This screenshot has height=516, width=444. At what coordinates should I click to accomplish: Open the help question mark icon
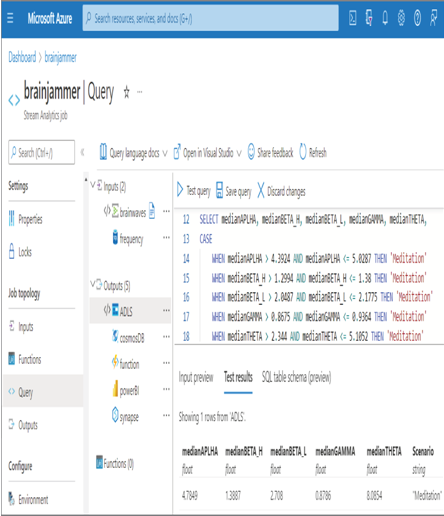417,18
